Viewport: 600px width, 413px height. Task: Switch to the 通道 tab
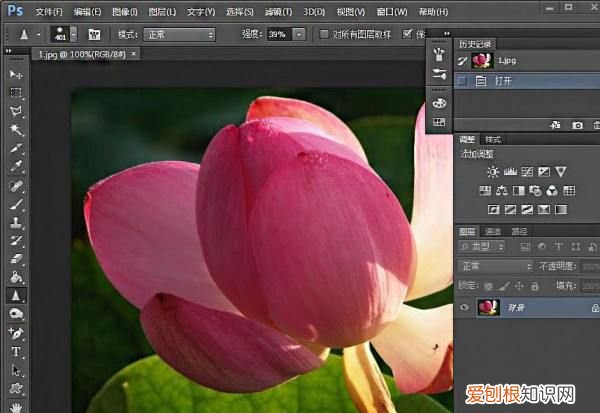coord(493,231)
